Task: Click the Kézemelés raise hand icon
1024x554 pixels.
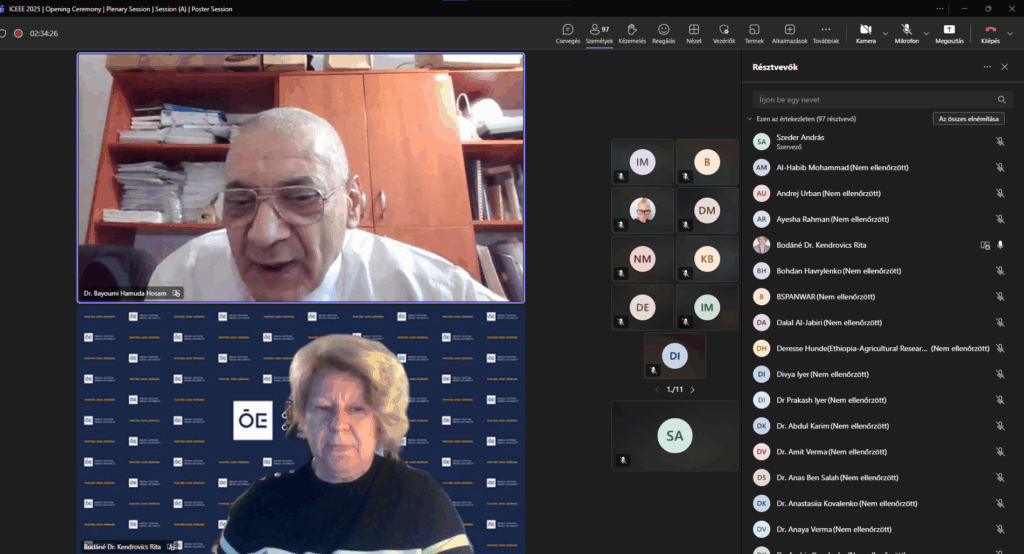Action: tap(632, 31)
